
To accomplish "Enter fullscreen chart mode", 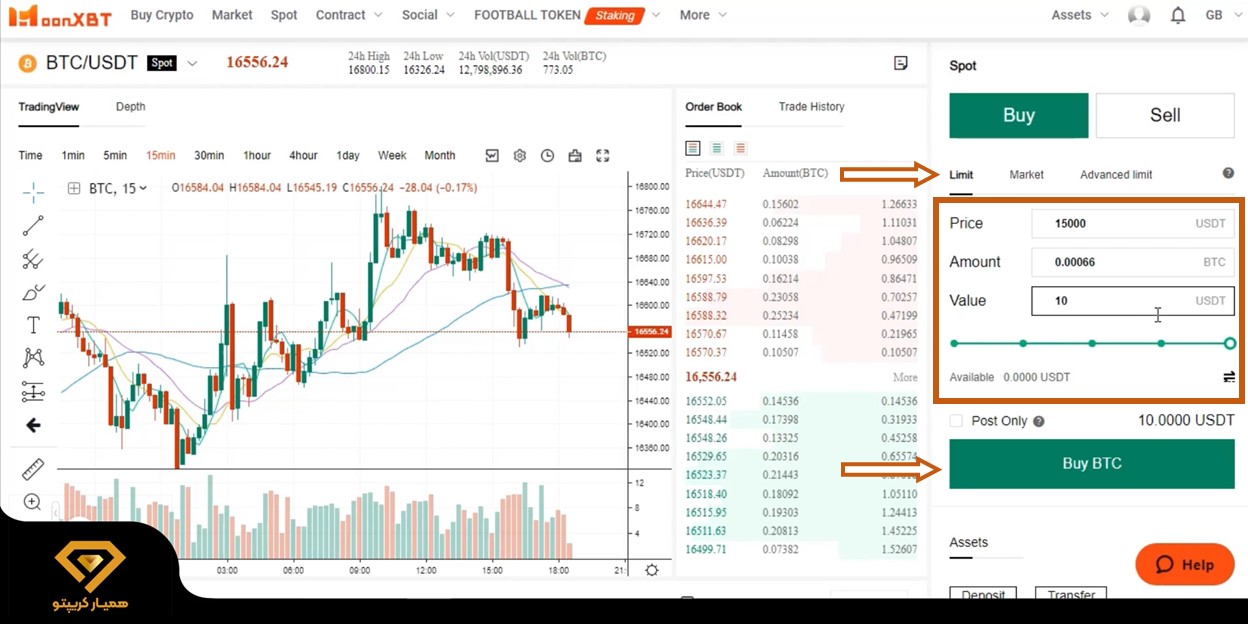I will click(x=602, y=156).
